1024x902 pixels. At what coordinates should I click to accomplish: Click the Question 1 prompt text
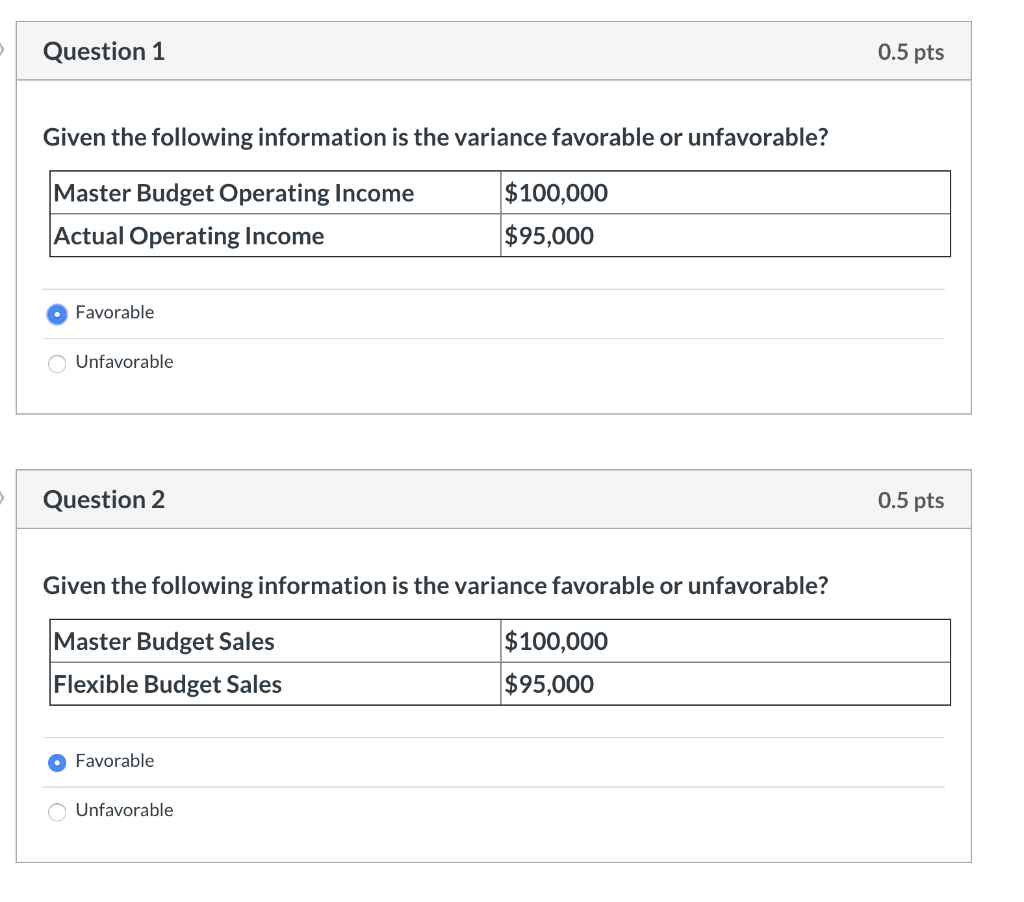[435, 137]
